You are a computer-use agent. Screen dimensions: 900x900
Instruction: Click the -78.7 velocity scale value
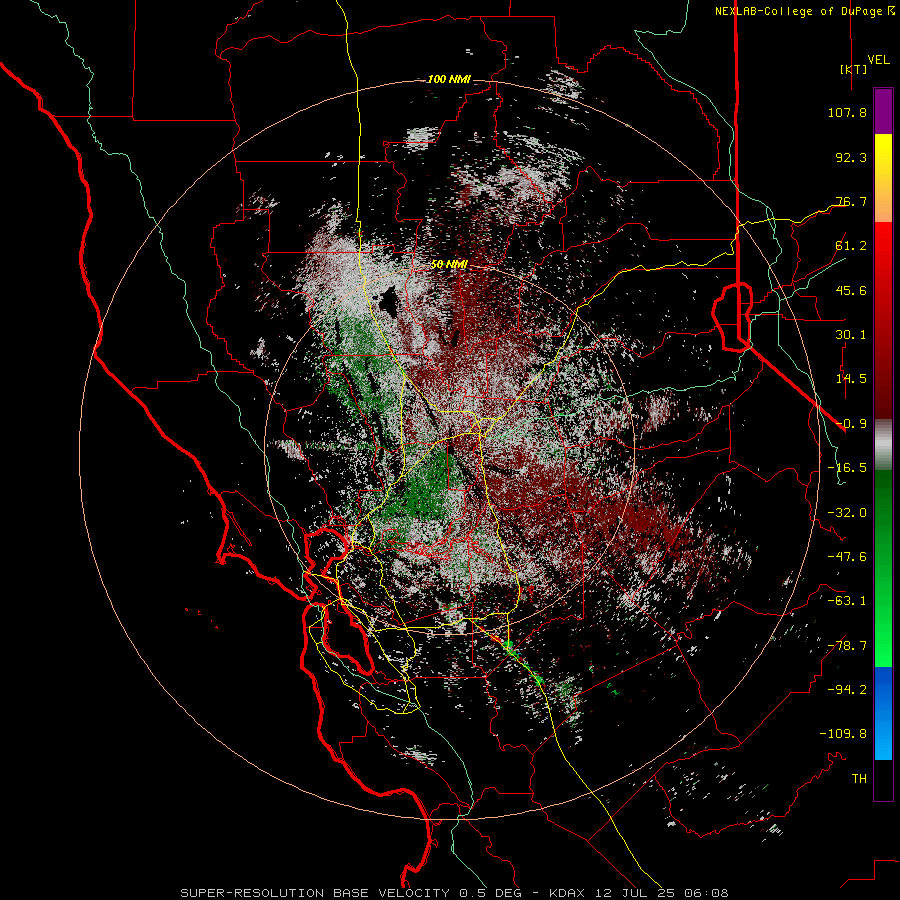847,646
